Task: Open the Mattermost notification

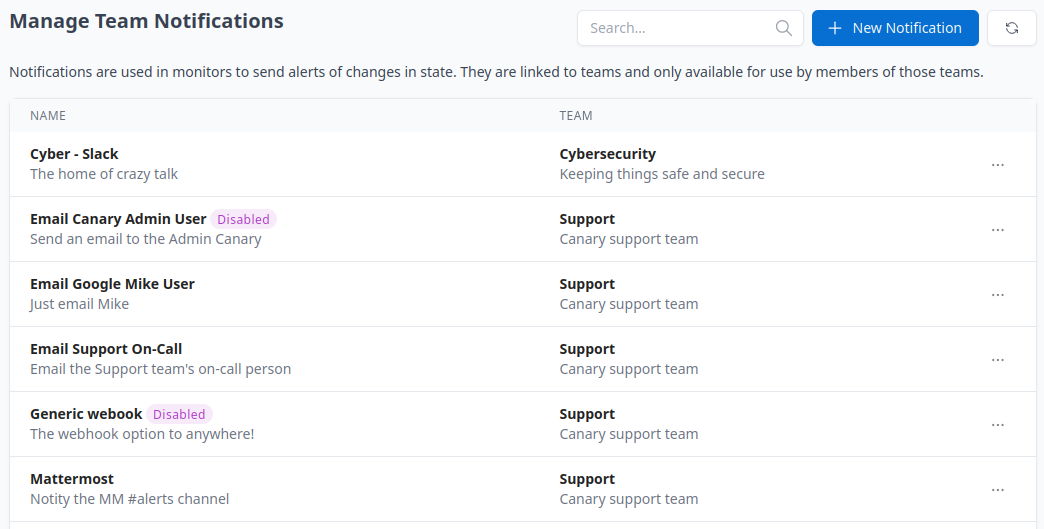Action: tap(72, 479)
